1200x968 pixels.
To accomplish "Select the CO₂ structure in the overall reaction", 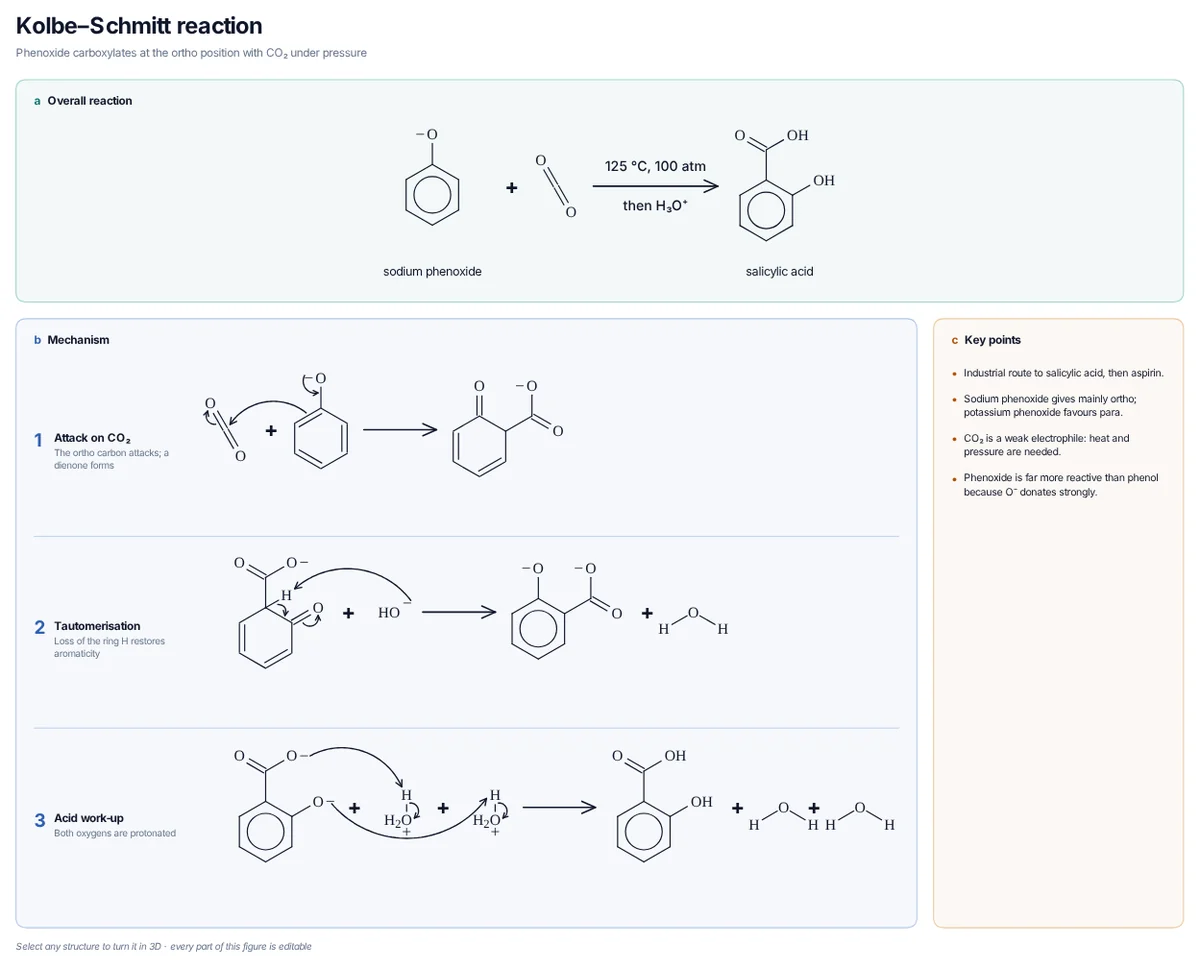I will pos(556,186).
